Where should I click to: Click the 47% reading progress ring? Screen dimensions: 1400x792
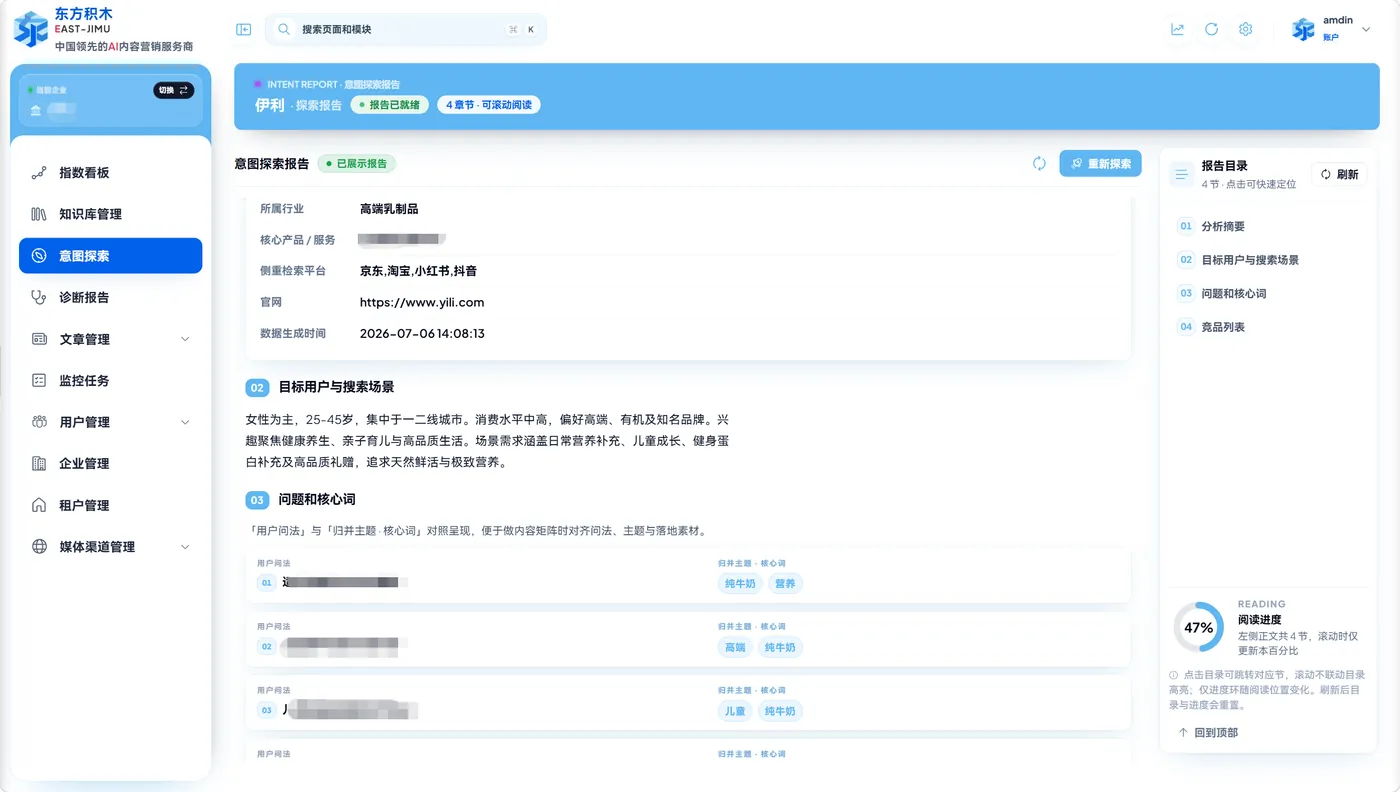pos(1198,628)
